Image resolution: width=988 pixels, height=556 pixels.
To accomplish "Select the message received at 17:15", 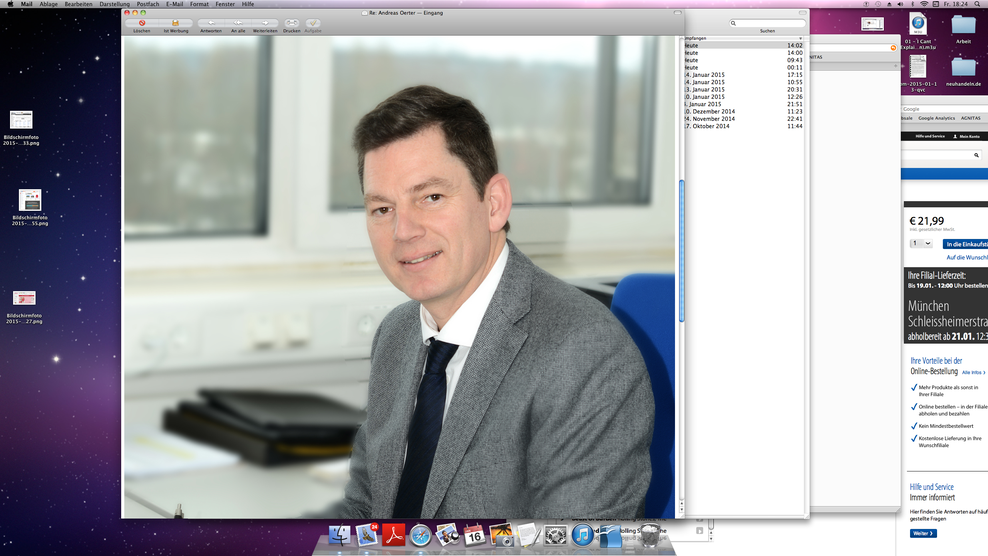I will 744,74.
